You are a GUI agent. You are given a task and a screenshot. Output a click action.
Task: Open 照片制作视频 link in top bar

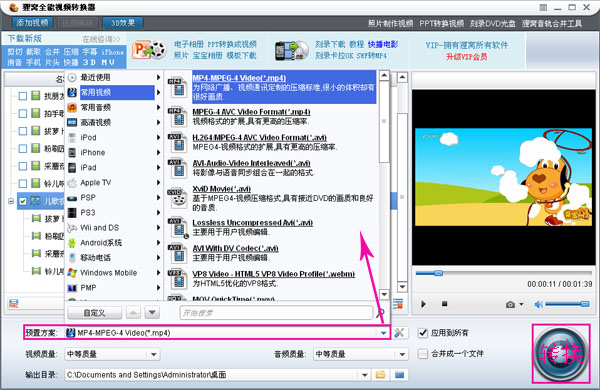point(390,23)
